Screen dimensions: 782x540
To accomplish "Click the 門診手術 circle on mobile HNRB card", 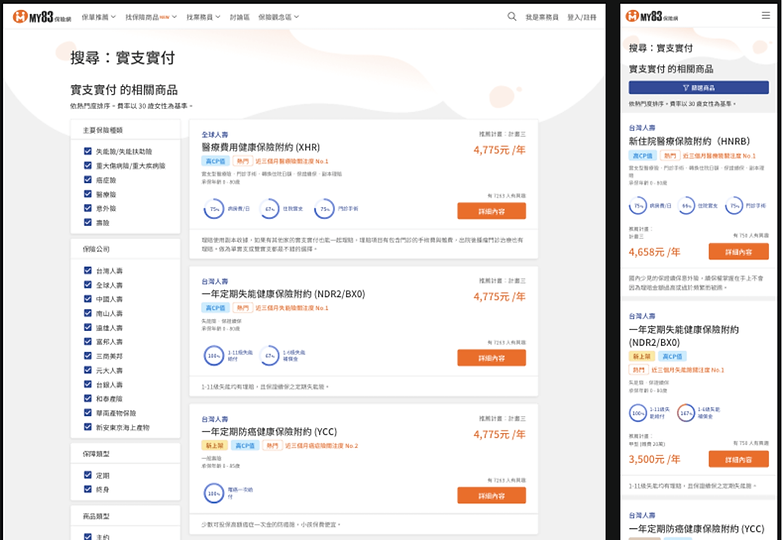I will pyautogui.click(x=734, y=205).
